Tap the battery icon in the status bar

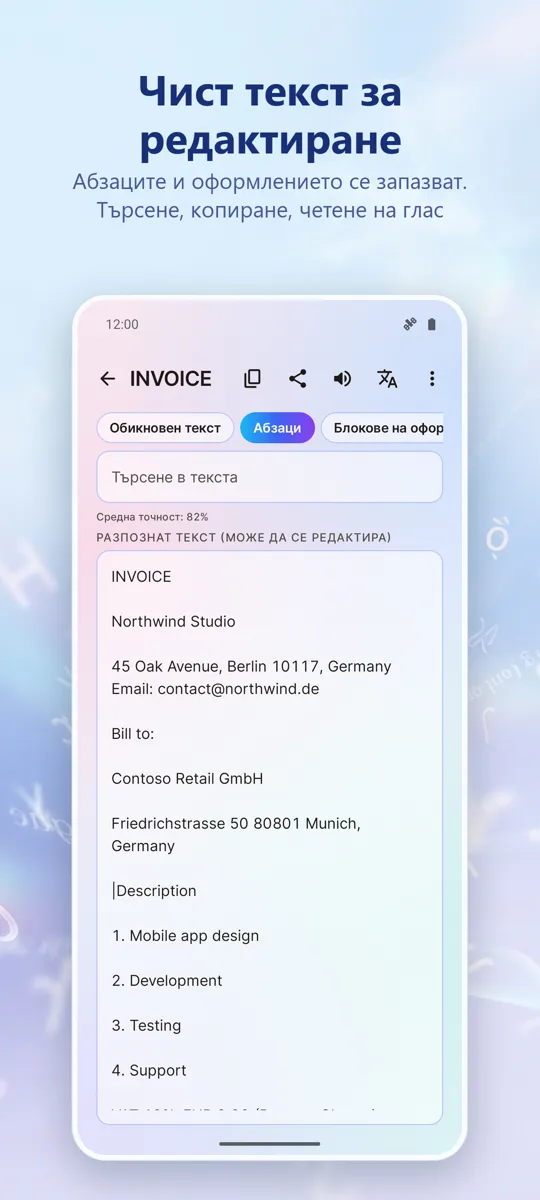[x=432, y=324]
